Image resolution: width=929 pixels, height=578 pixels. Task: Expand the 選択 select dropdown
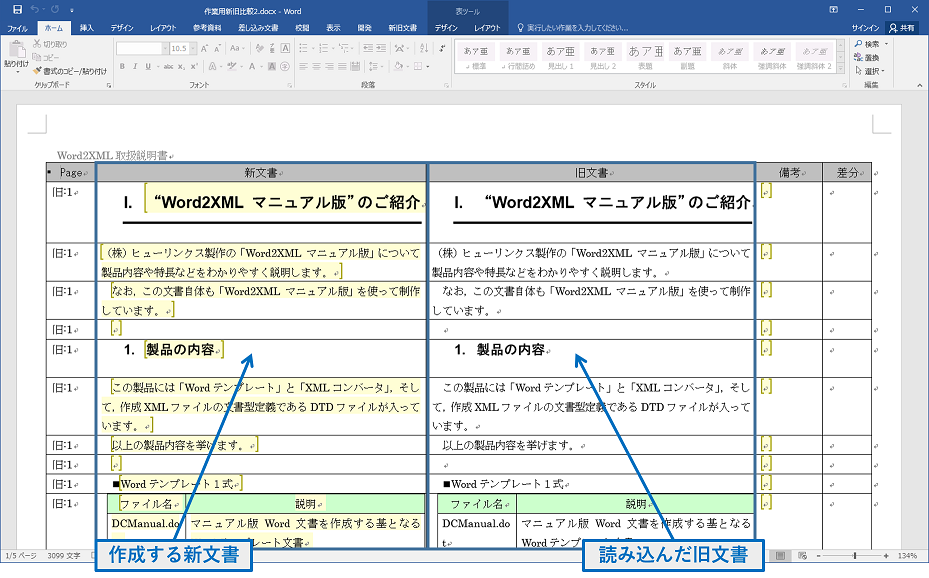883,71
